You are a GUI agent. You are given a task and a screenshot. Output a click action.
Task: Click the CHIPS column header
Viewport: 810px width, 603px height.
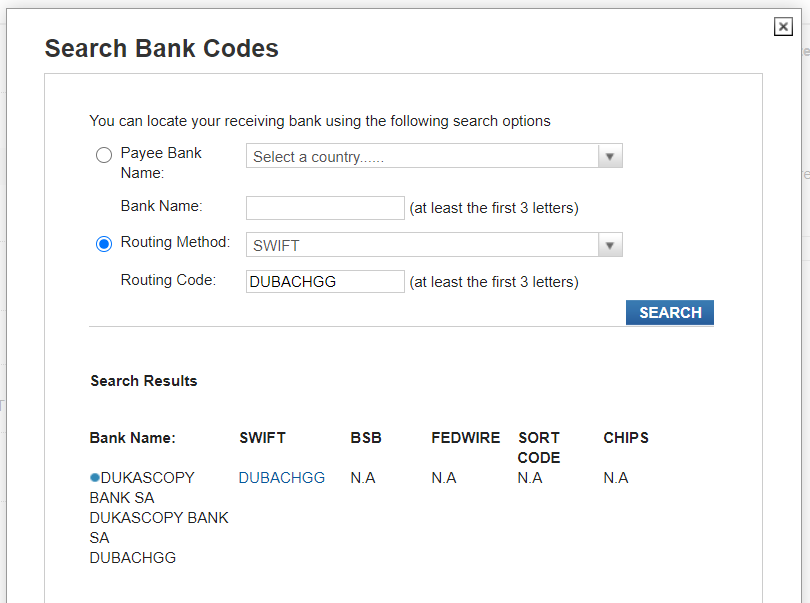(x=626, y=438)
